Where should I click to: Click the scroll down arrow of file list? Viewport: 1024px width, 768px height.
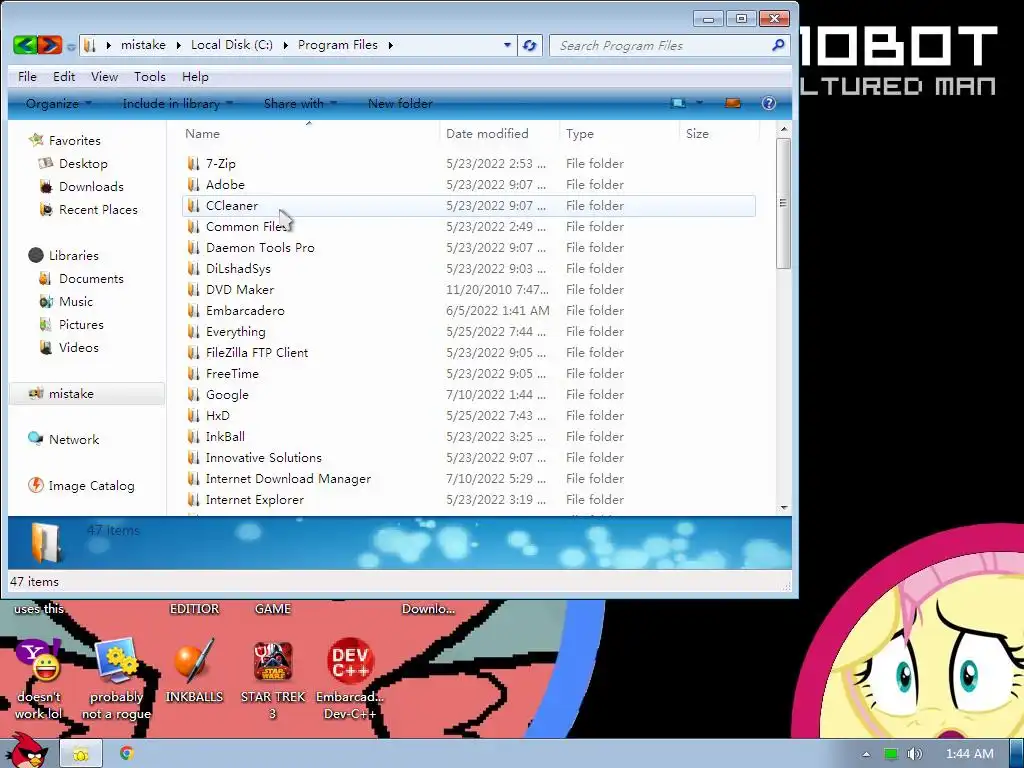784,507
